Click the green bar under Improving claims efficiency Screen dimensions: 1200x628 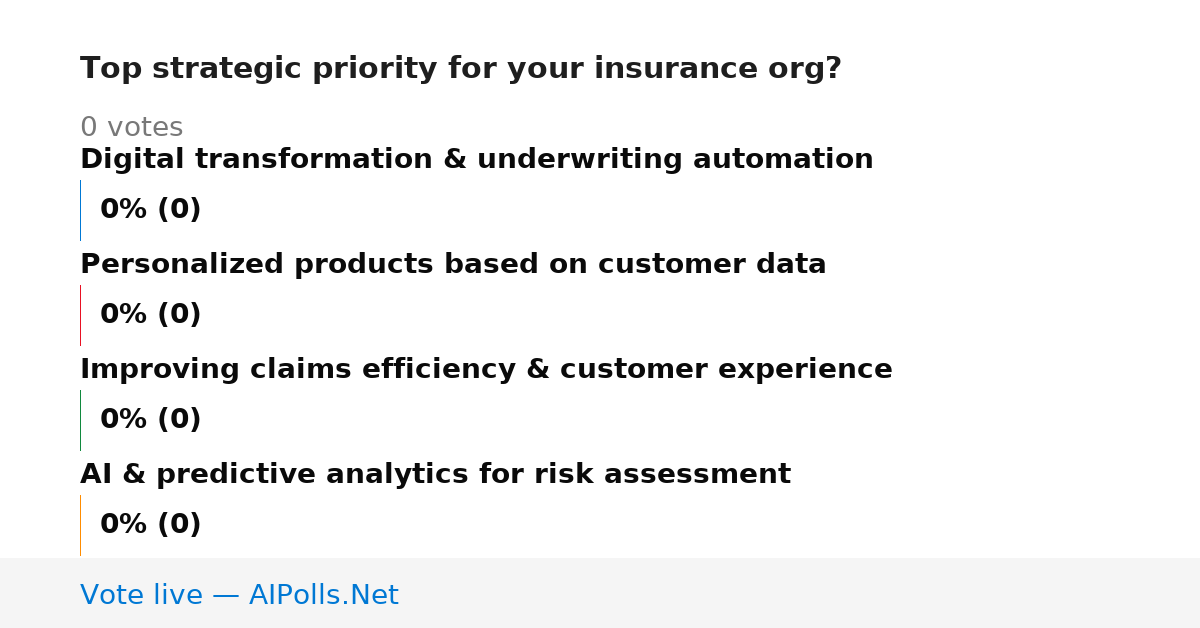pos(80,420)
